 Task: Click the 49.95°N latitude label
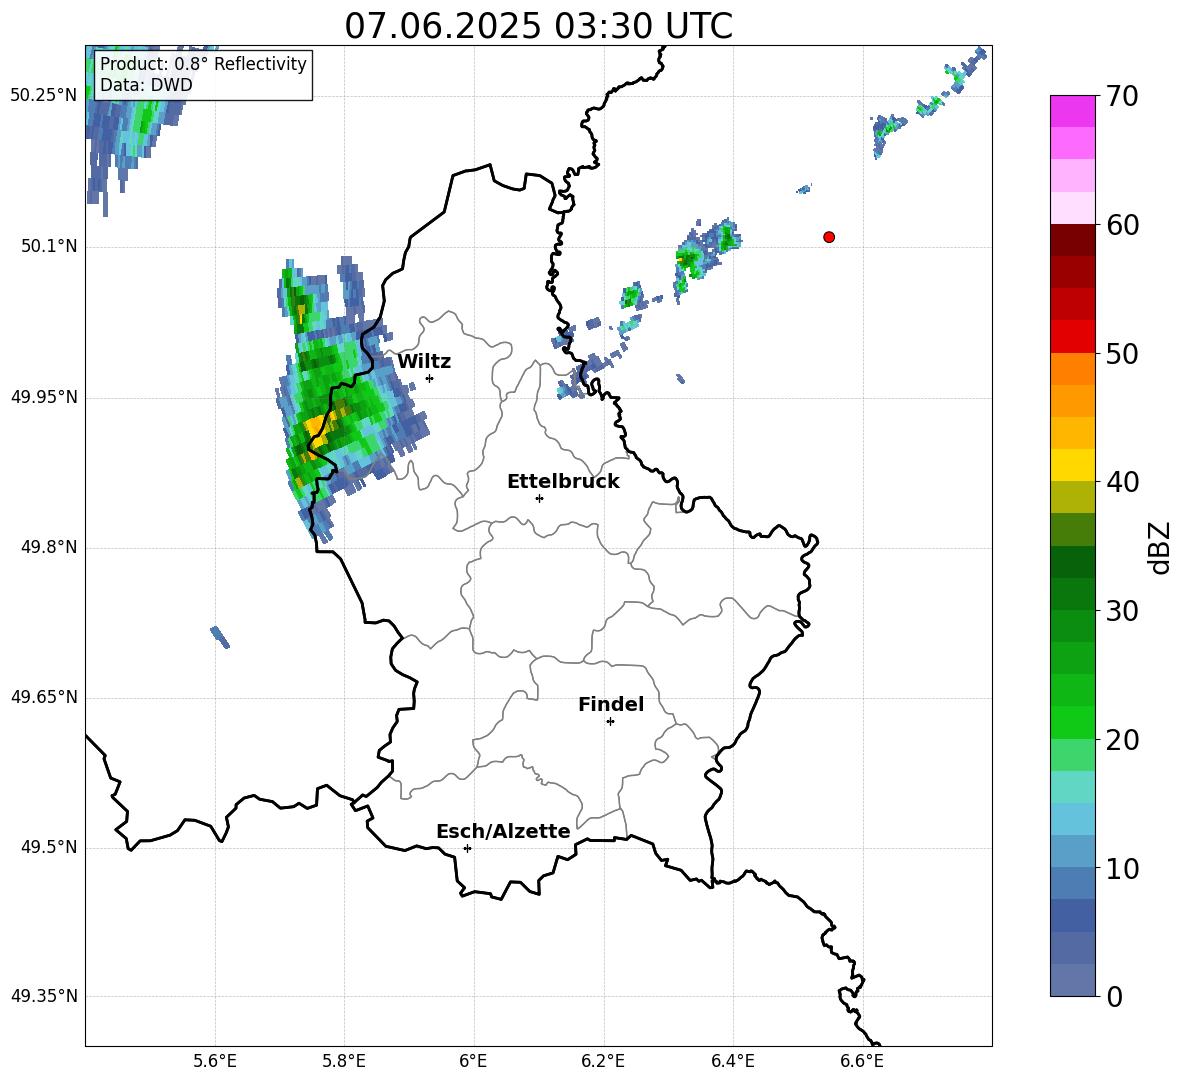[44, 397]
